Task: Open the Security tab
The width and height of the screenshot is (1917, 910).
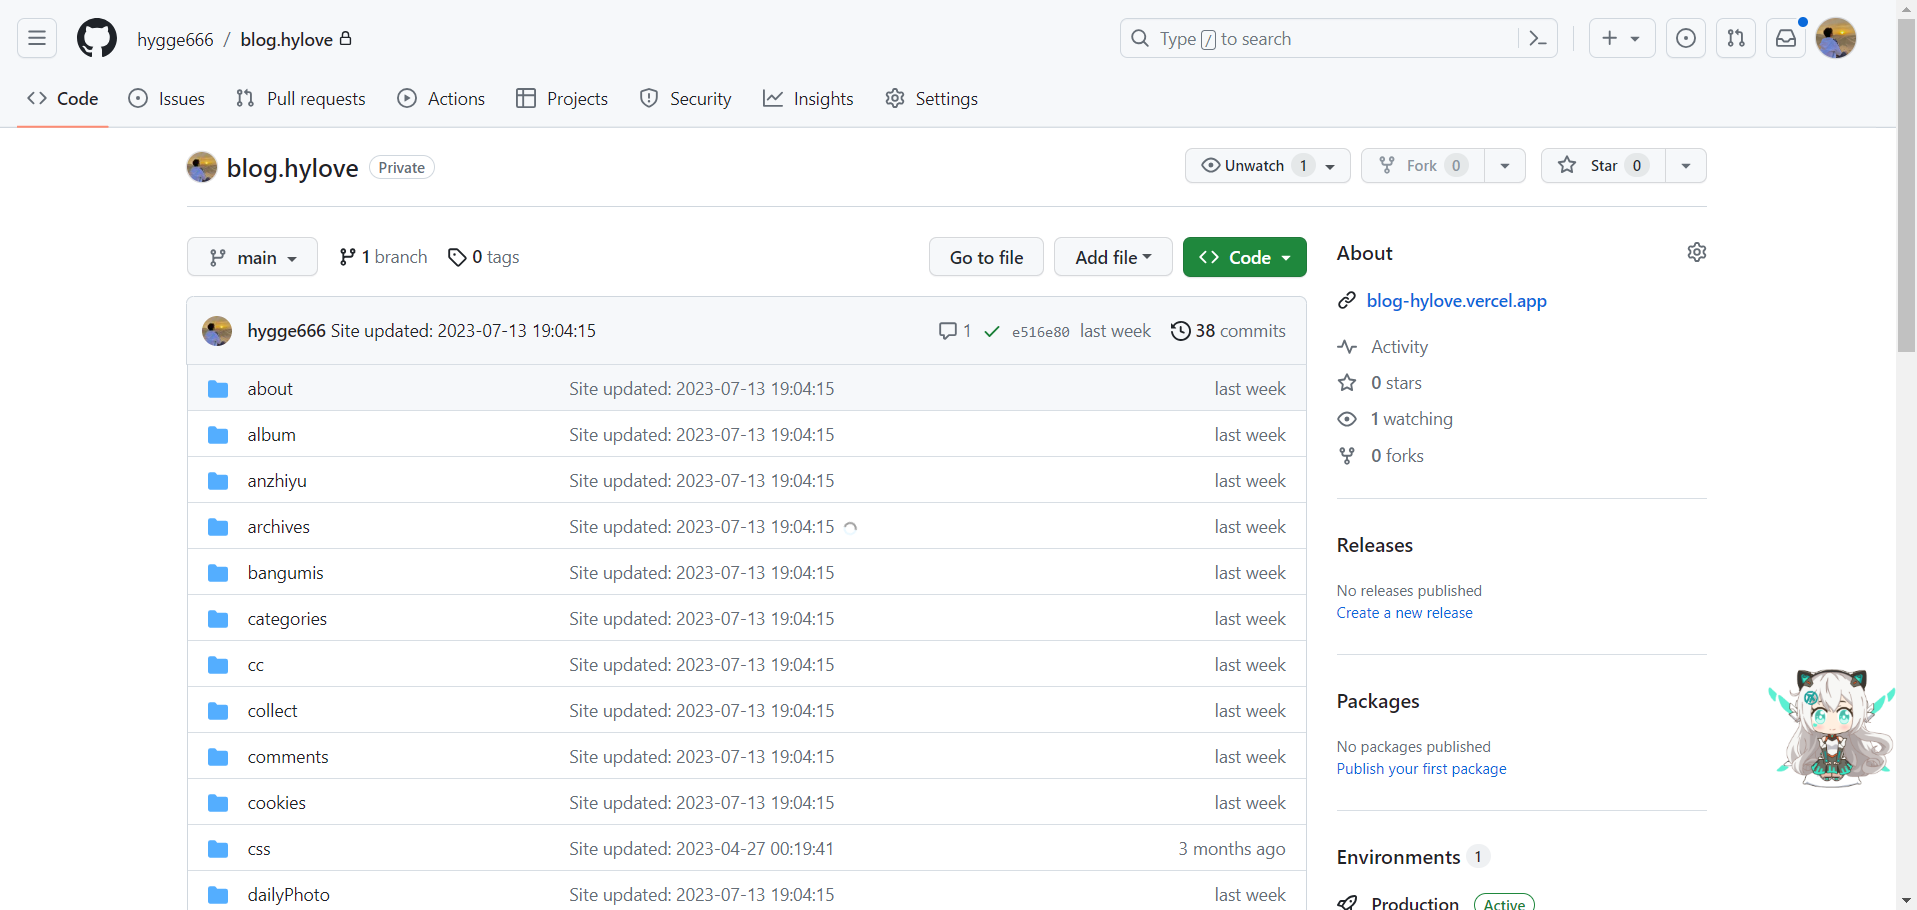Action: click(685, 99)
